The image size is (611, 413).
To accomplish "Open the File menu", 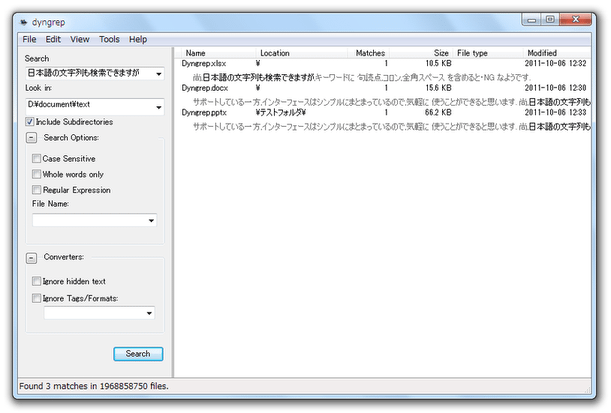I will tap(29, 39).
